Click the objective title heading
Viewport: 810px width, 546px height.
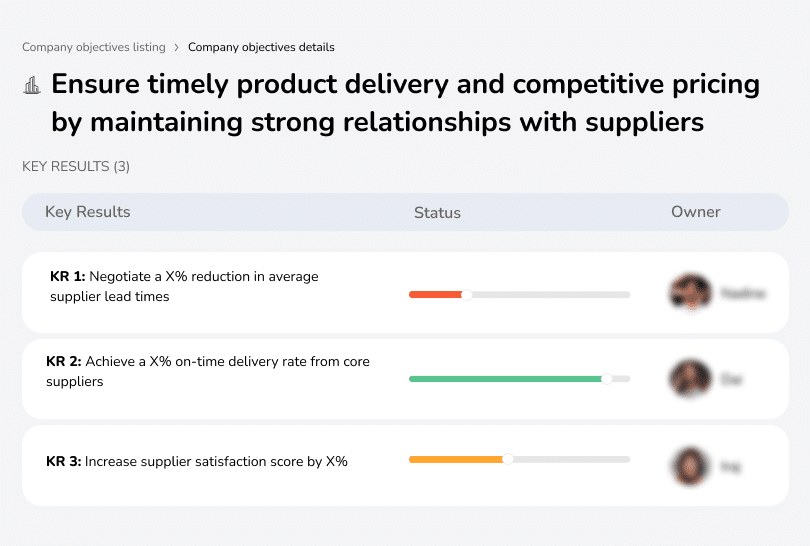tap(405, 103)
